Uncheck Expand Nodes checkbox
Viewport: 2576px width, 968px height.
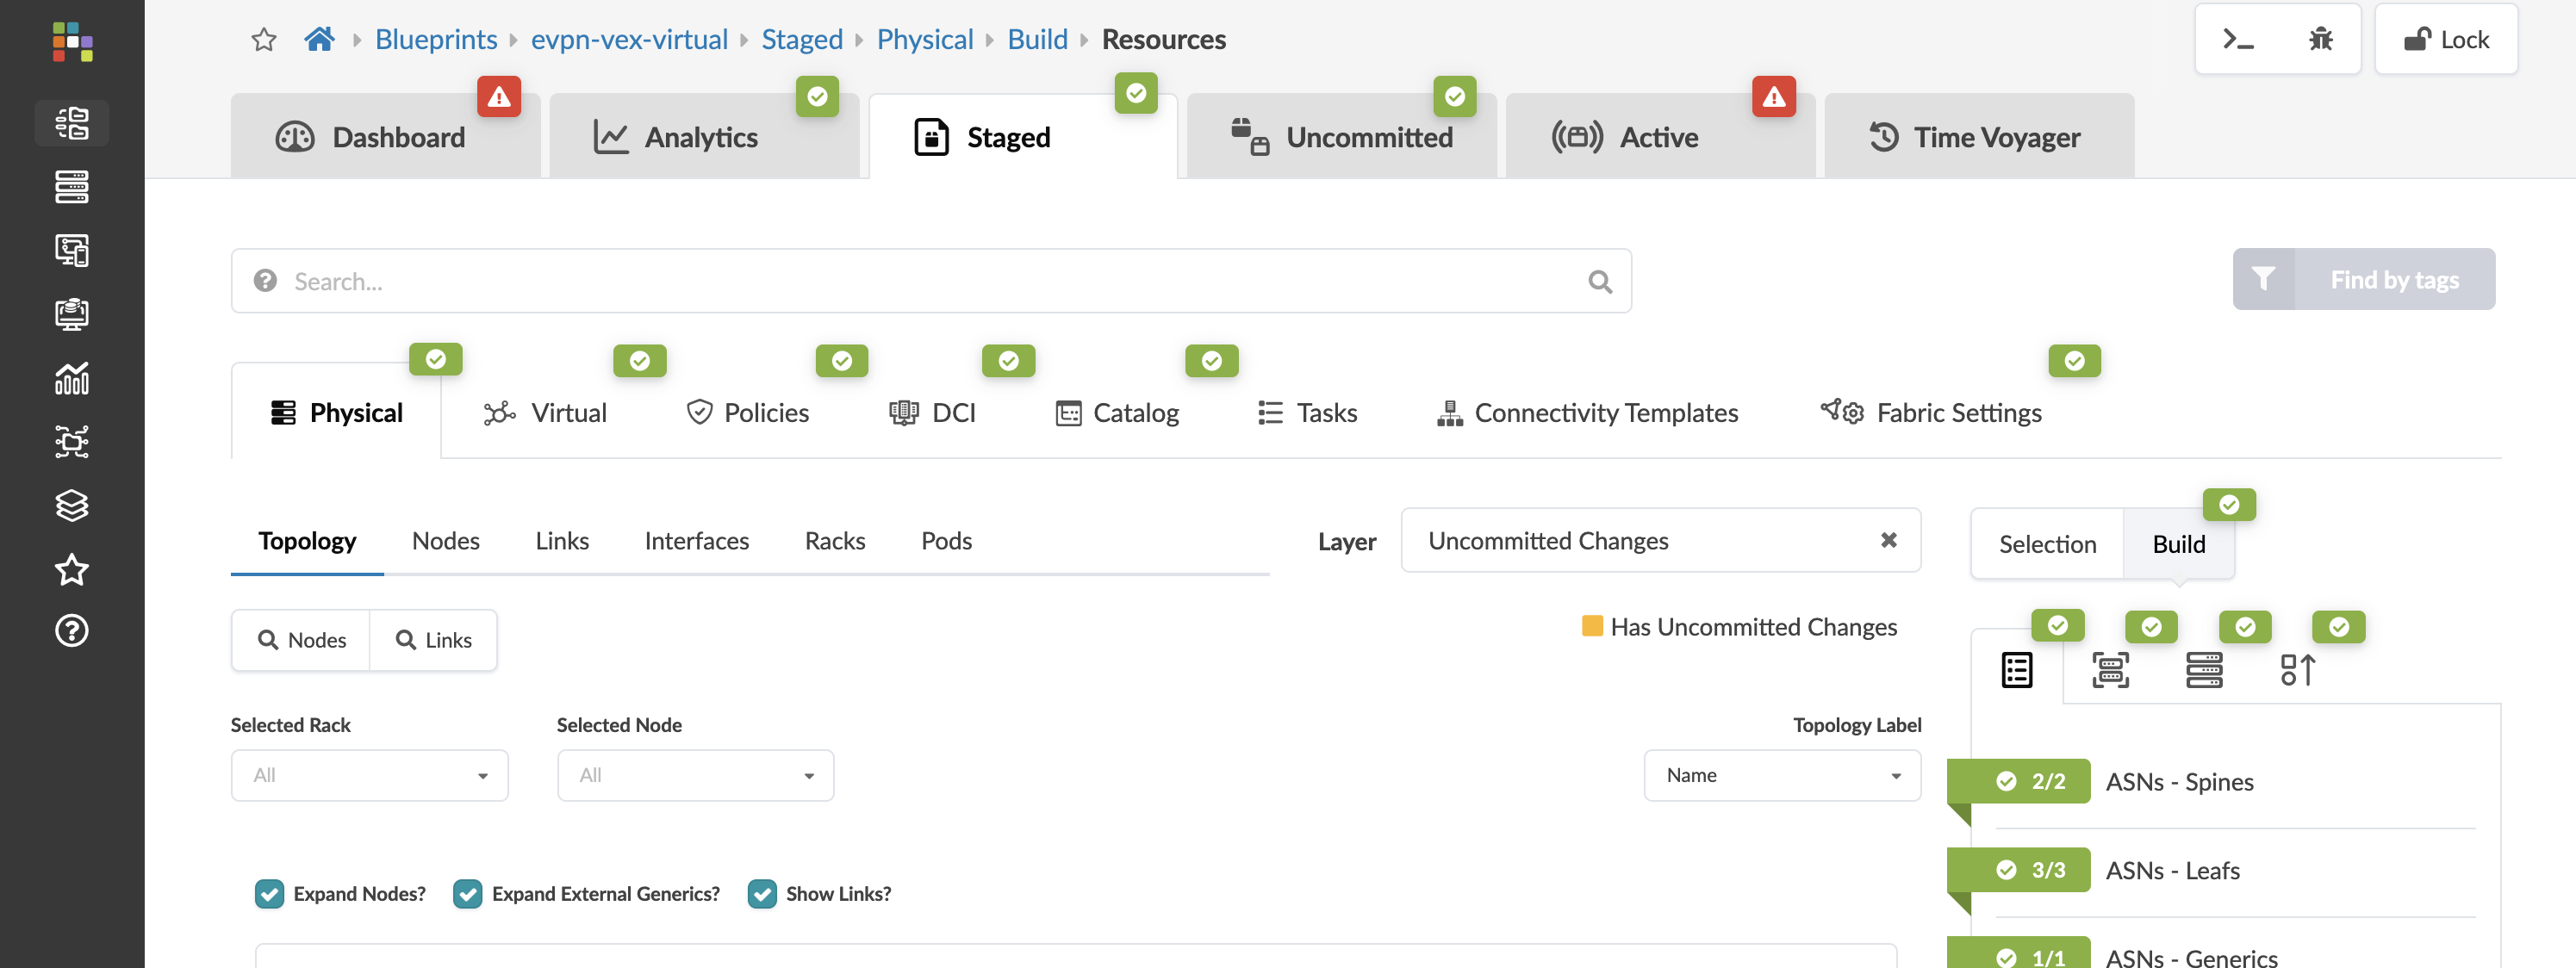tap(269, 893)
